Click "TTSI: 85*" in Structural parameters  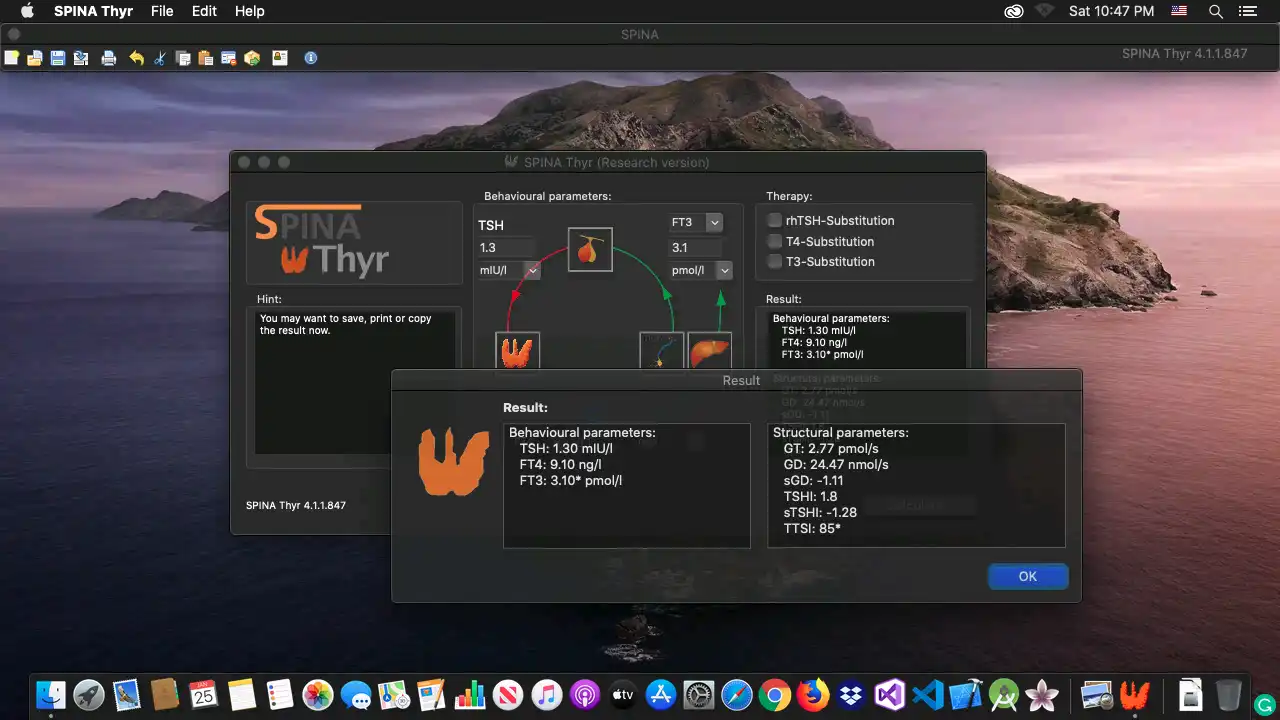812,528
